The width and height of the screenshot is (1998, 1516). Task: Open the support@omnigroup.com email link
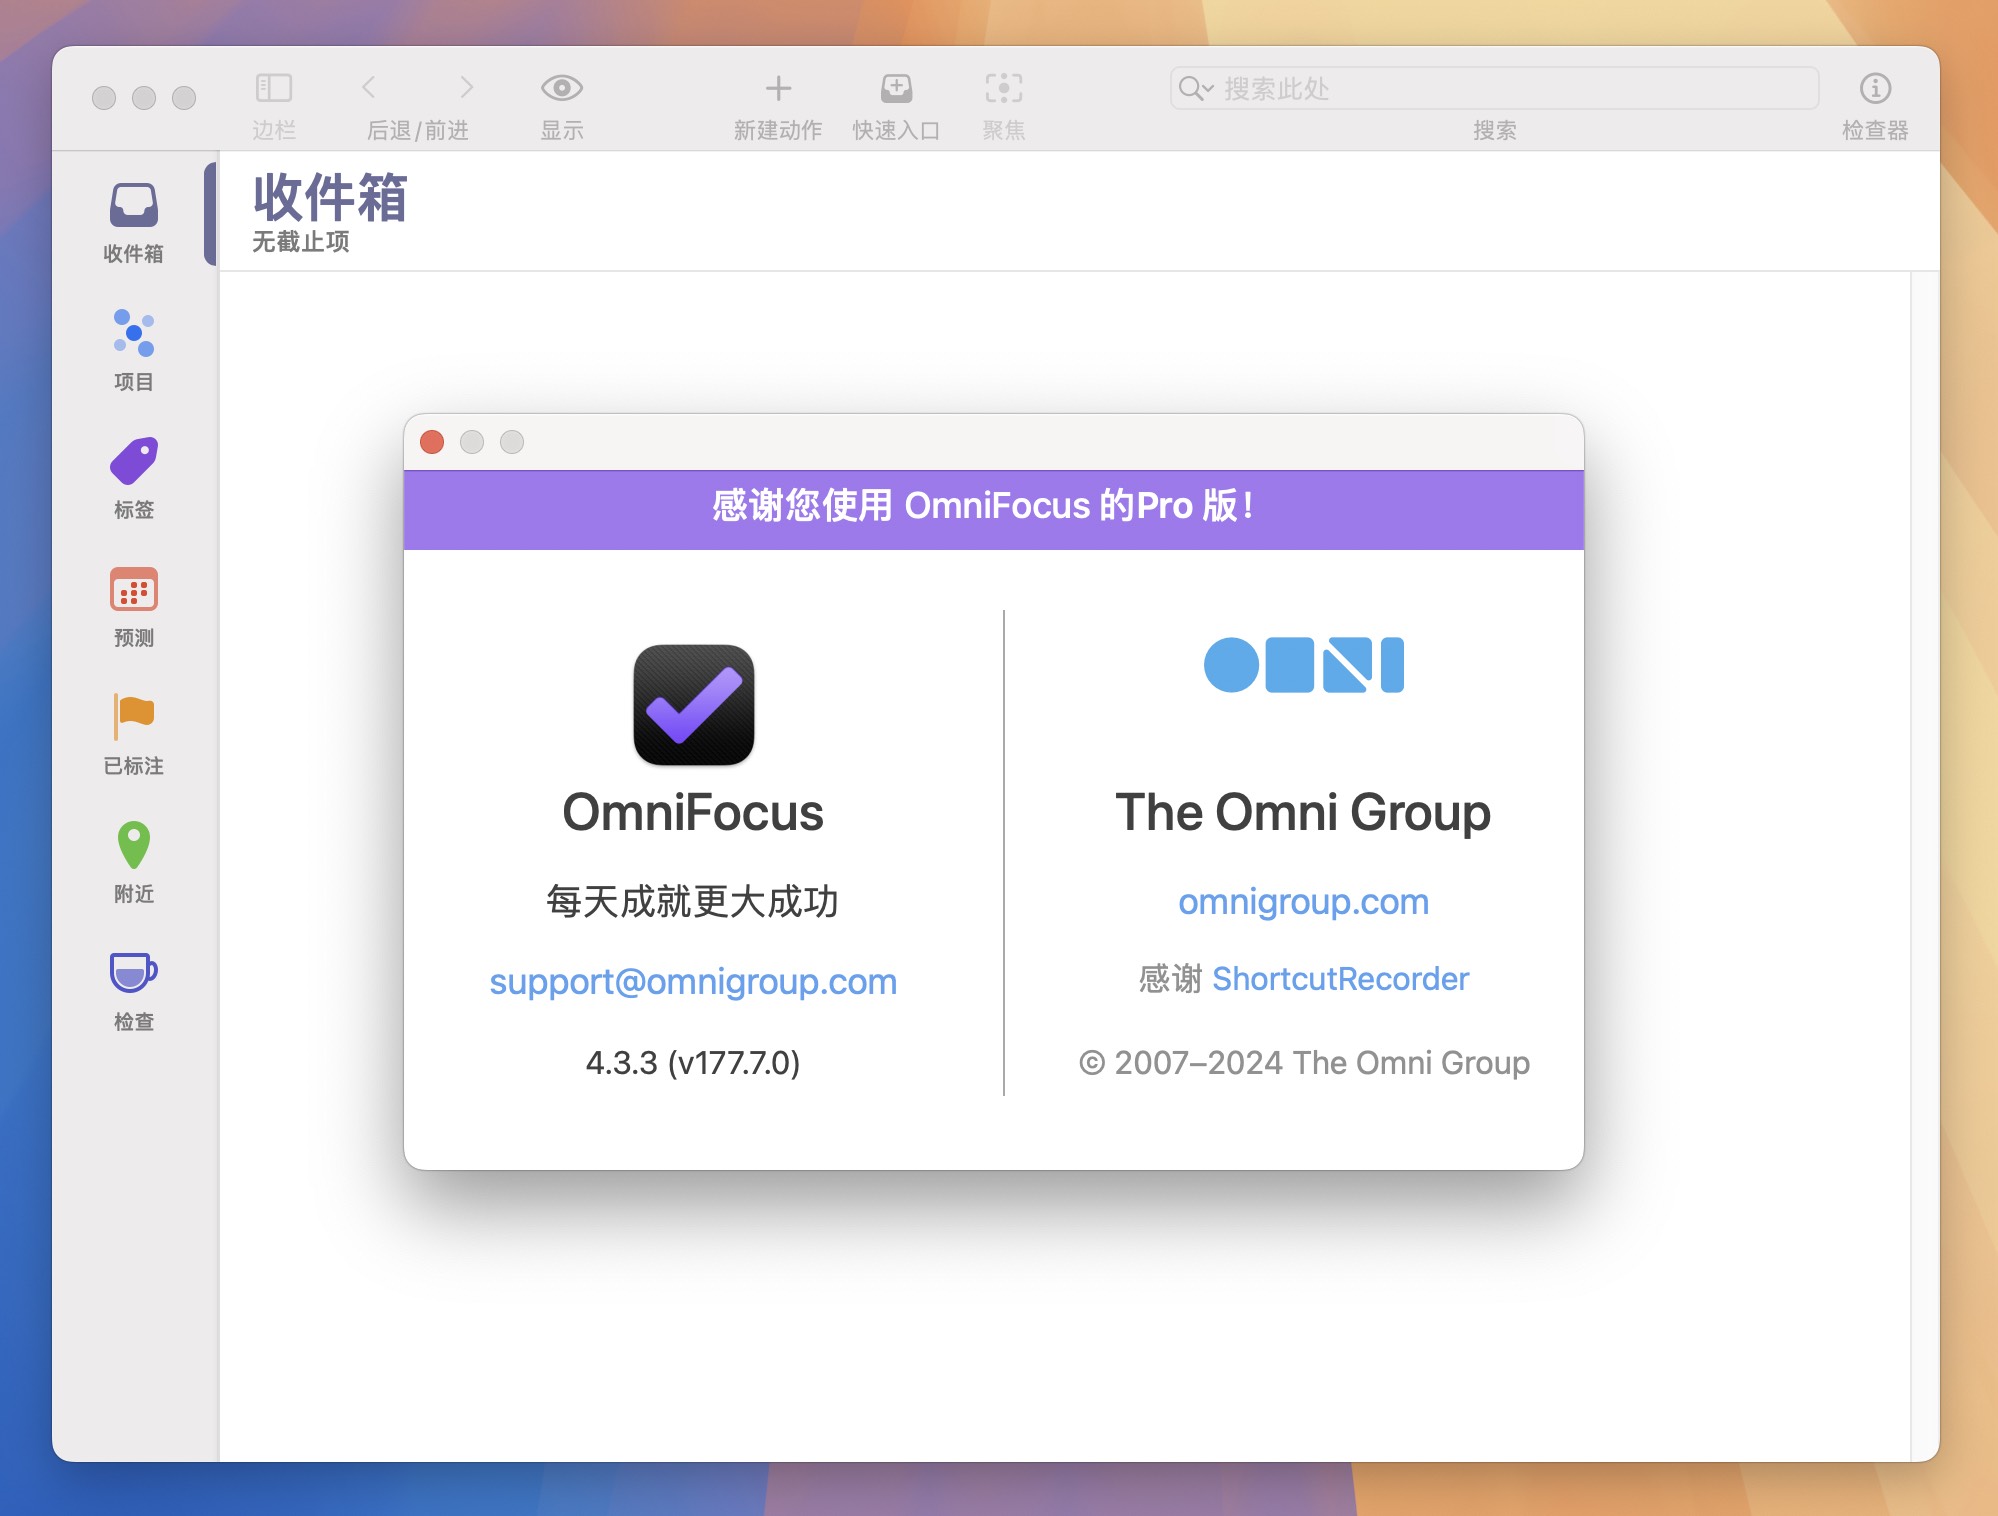(x=693, y=982)
